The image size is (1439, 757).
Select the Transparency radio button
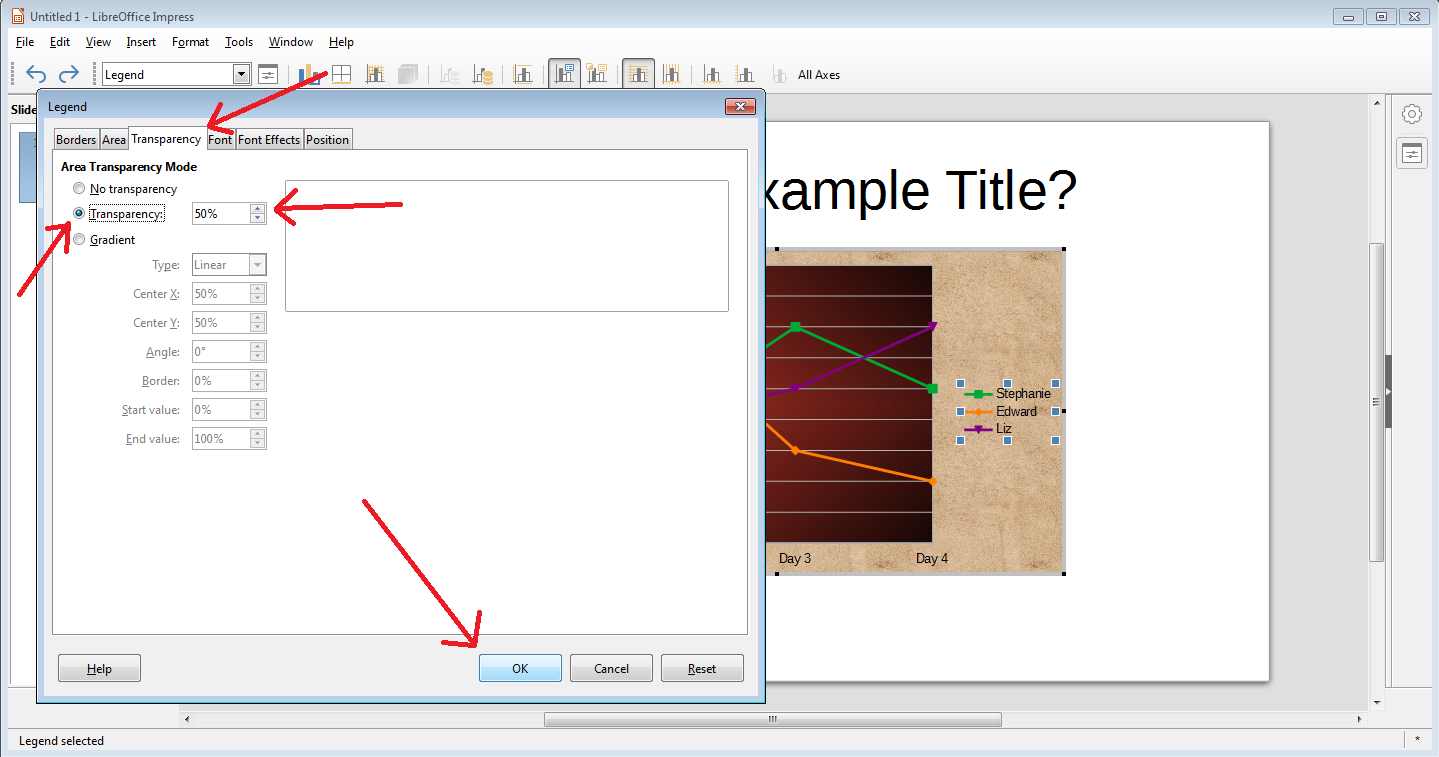79,214
